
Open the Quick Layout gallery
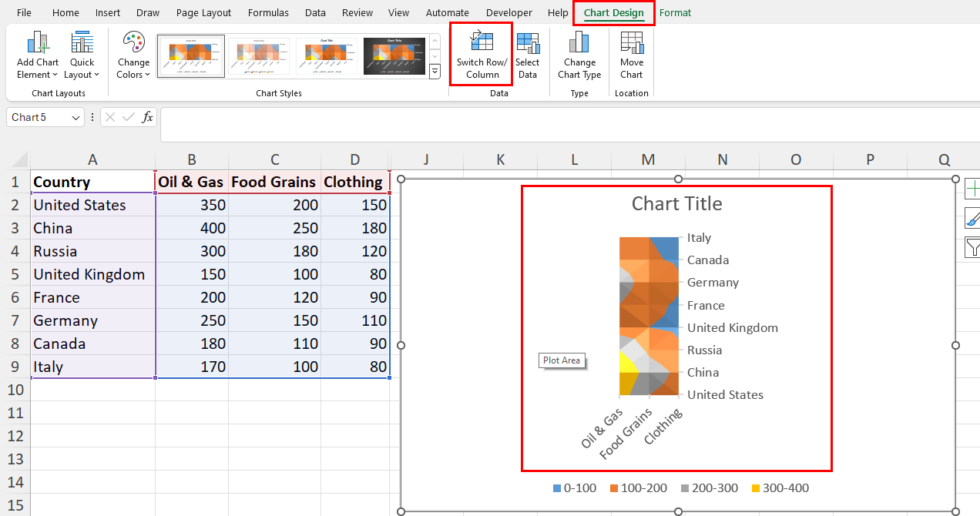click(82, 56)
